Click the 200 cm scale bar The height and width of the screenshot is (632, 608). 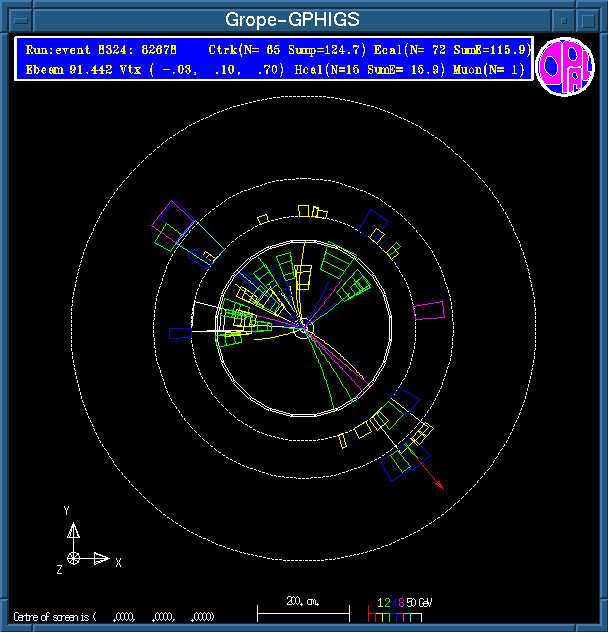point(303,607)
